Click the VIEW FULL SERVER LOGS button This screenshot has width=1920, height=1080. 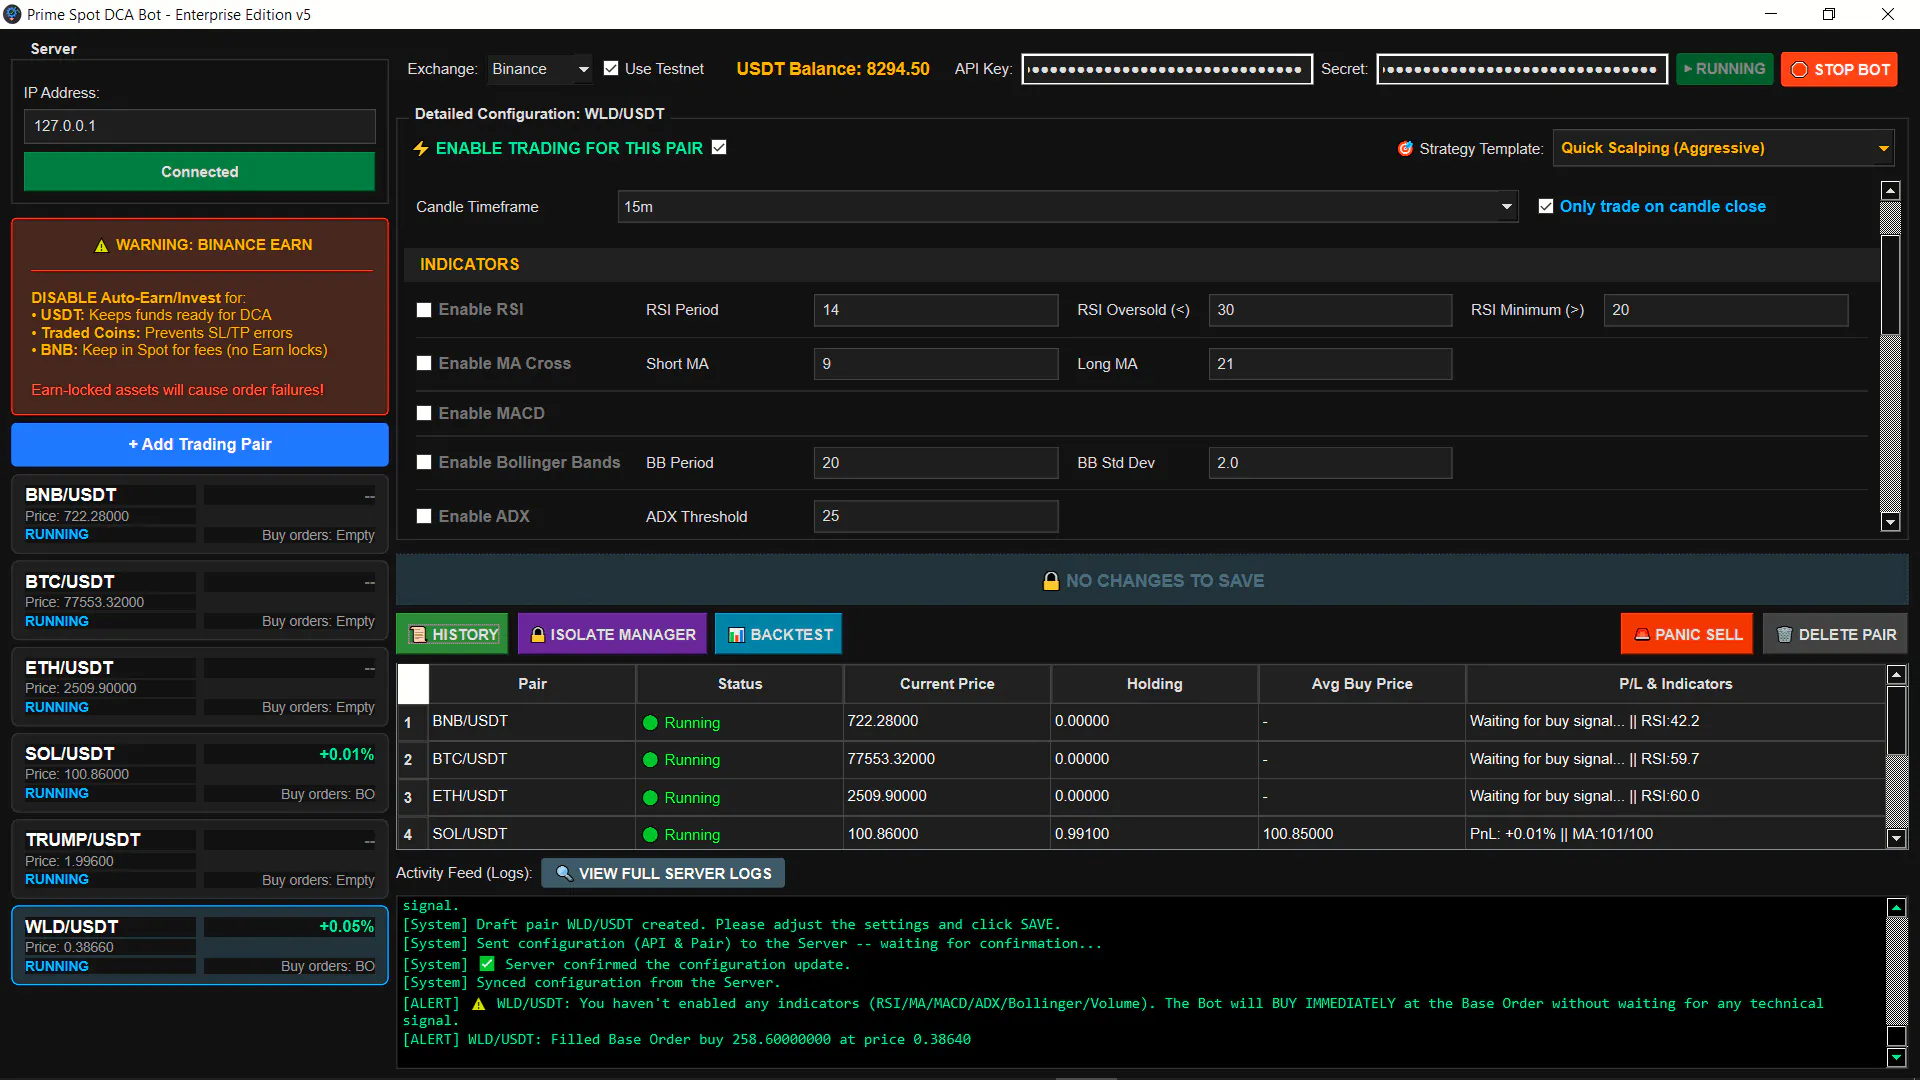[663, 873]
